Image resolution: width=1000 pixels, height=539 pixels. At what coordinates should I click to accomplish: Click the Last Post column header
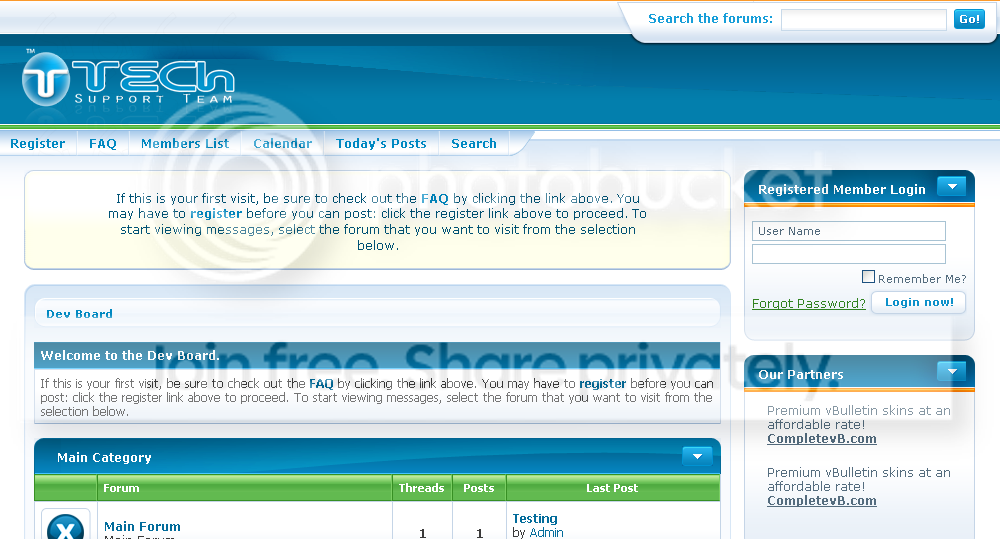tap(612, 488)
